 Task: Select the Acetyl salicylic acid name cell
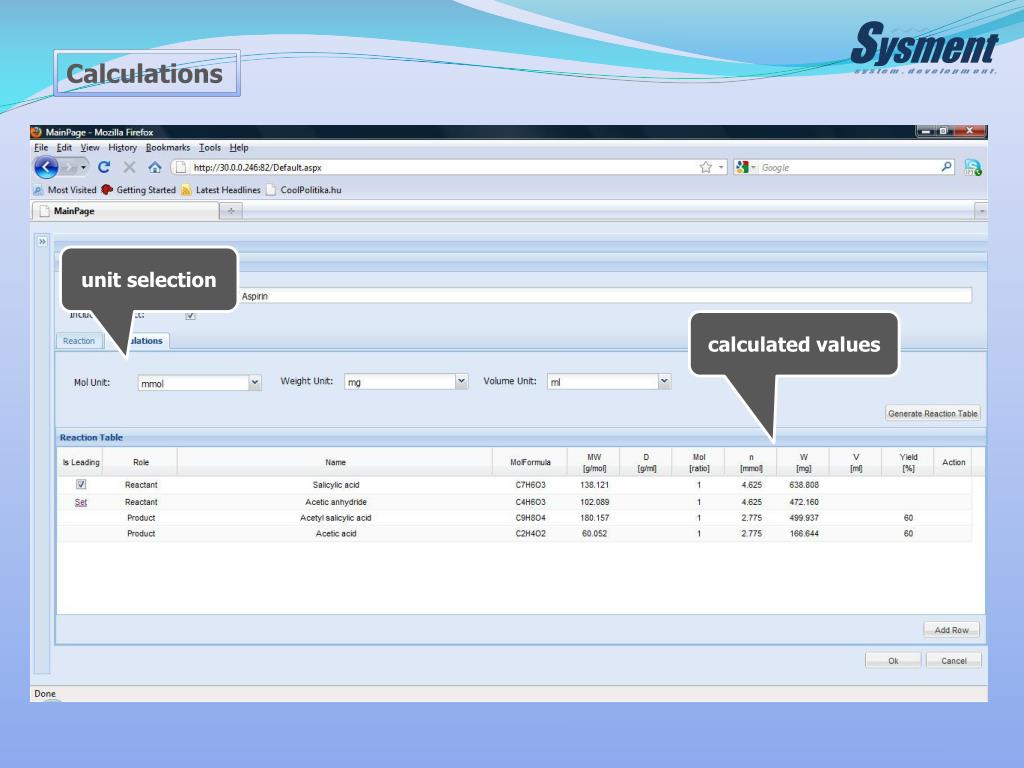pos(335,518)
